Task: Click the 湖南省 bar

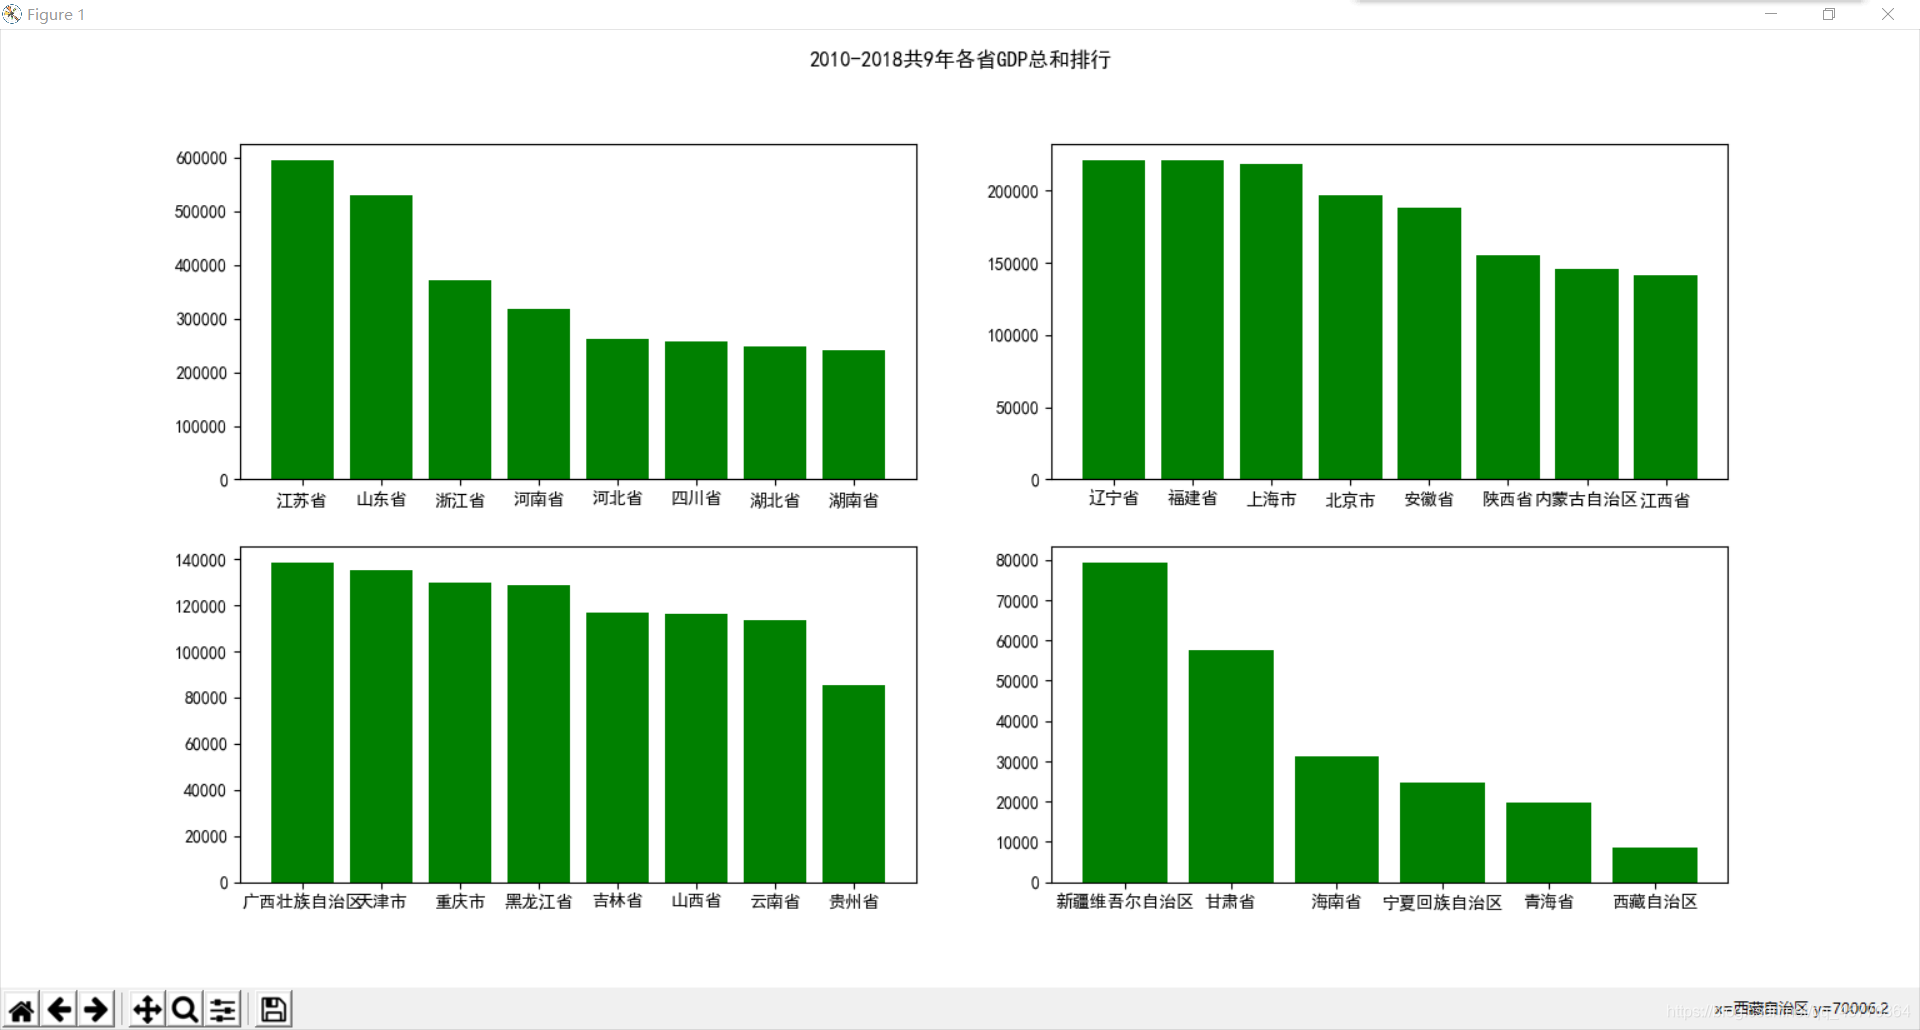Action: click(x=854, y=414)
